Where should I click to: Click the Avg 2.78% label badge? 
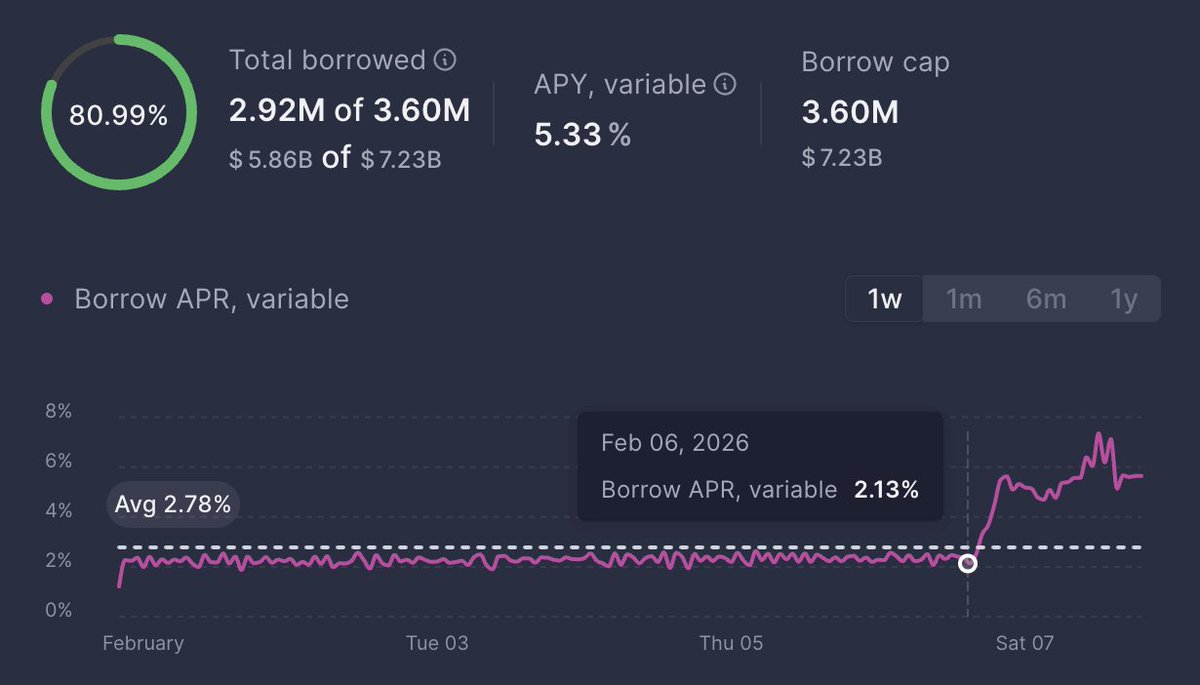pyautogui.click(x=173, y=505)
